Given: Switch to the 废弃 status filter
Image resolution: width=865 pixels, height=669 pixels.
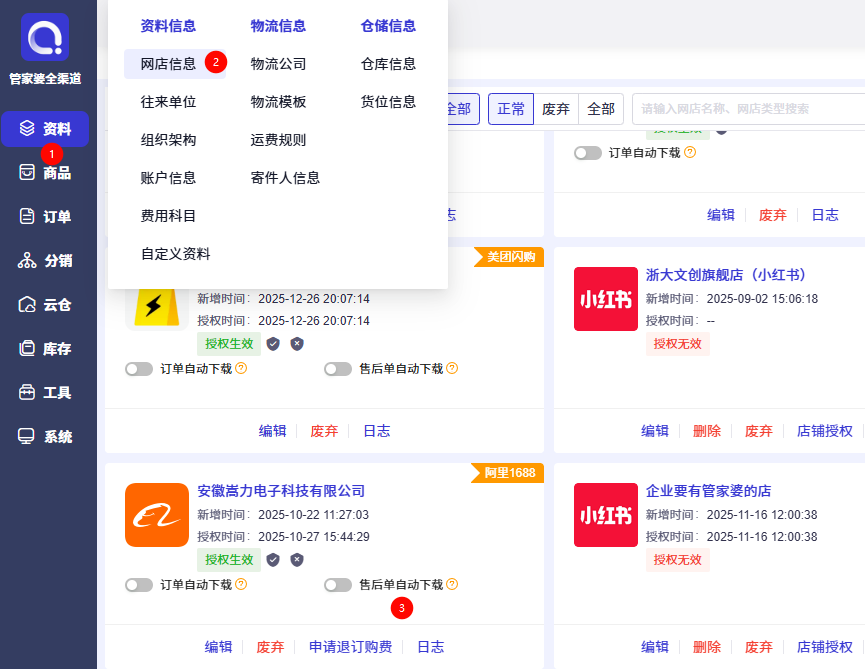Looking at the screenshot, I should click(556, 109).
